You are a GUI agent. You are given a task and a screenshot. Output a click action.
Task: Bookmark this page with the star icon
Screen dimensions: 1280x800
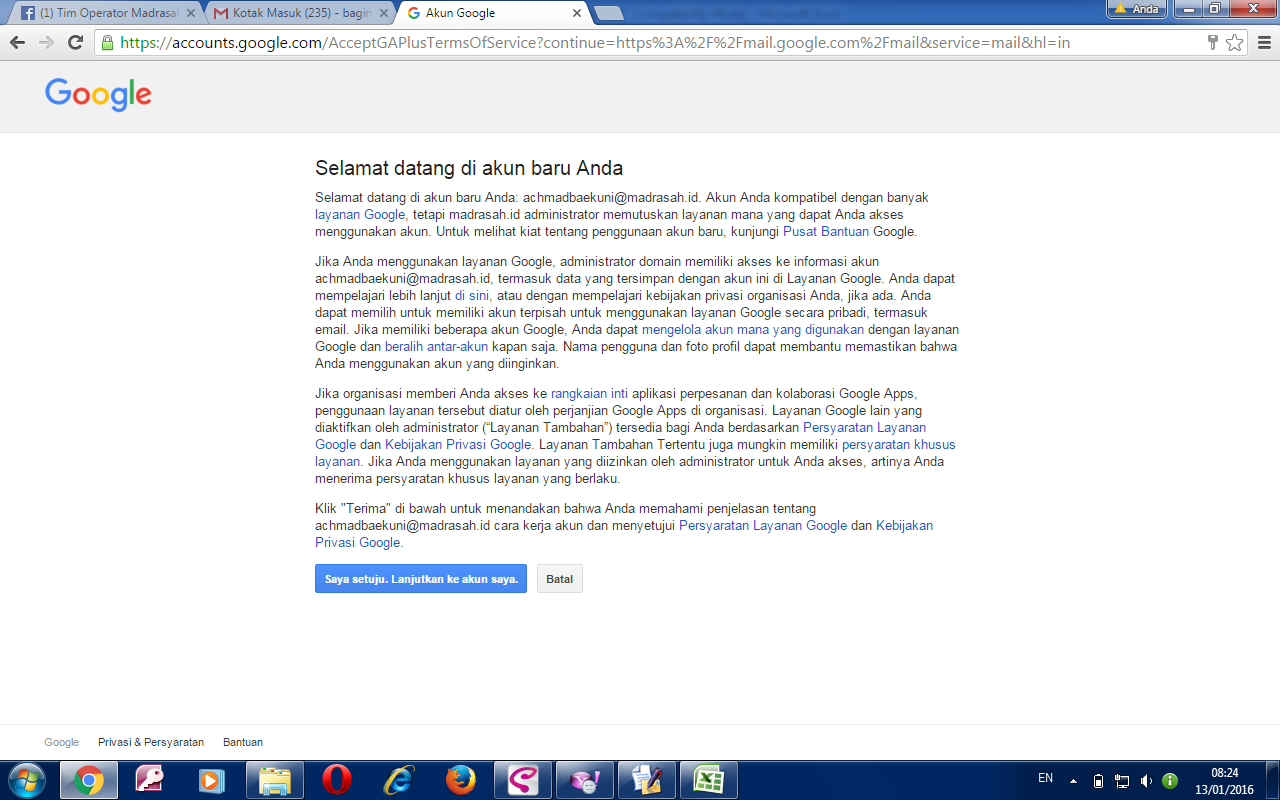1235,43
